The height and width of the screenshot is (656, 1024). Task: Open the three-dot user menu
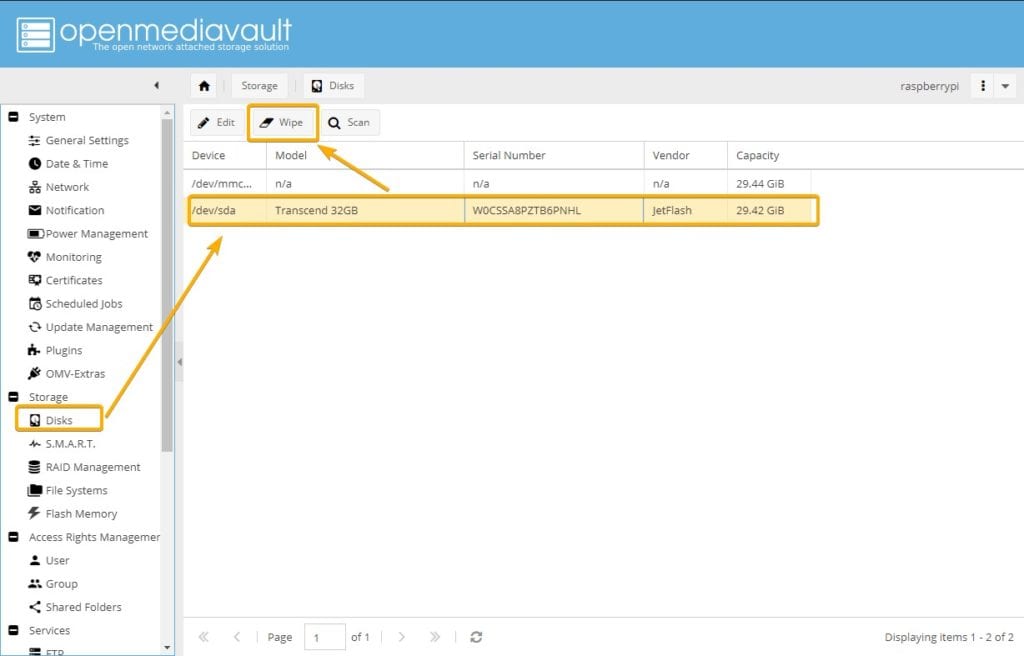983,86
